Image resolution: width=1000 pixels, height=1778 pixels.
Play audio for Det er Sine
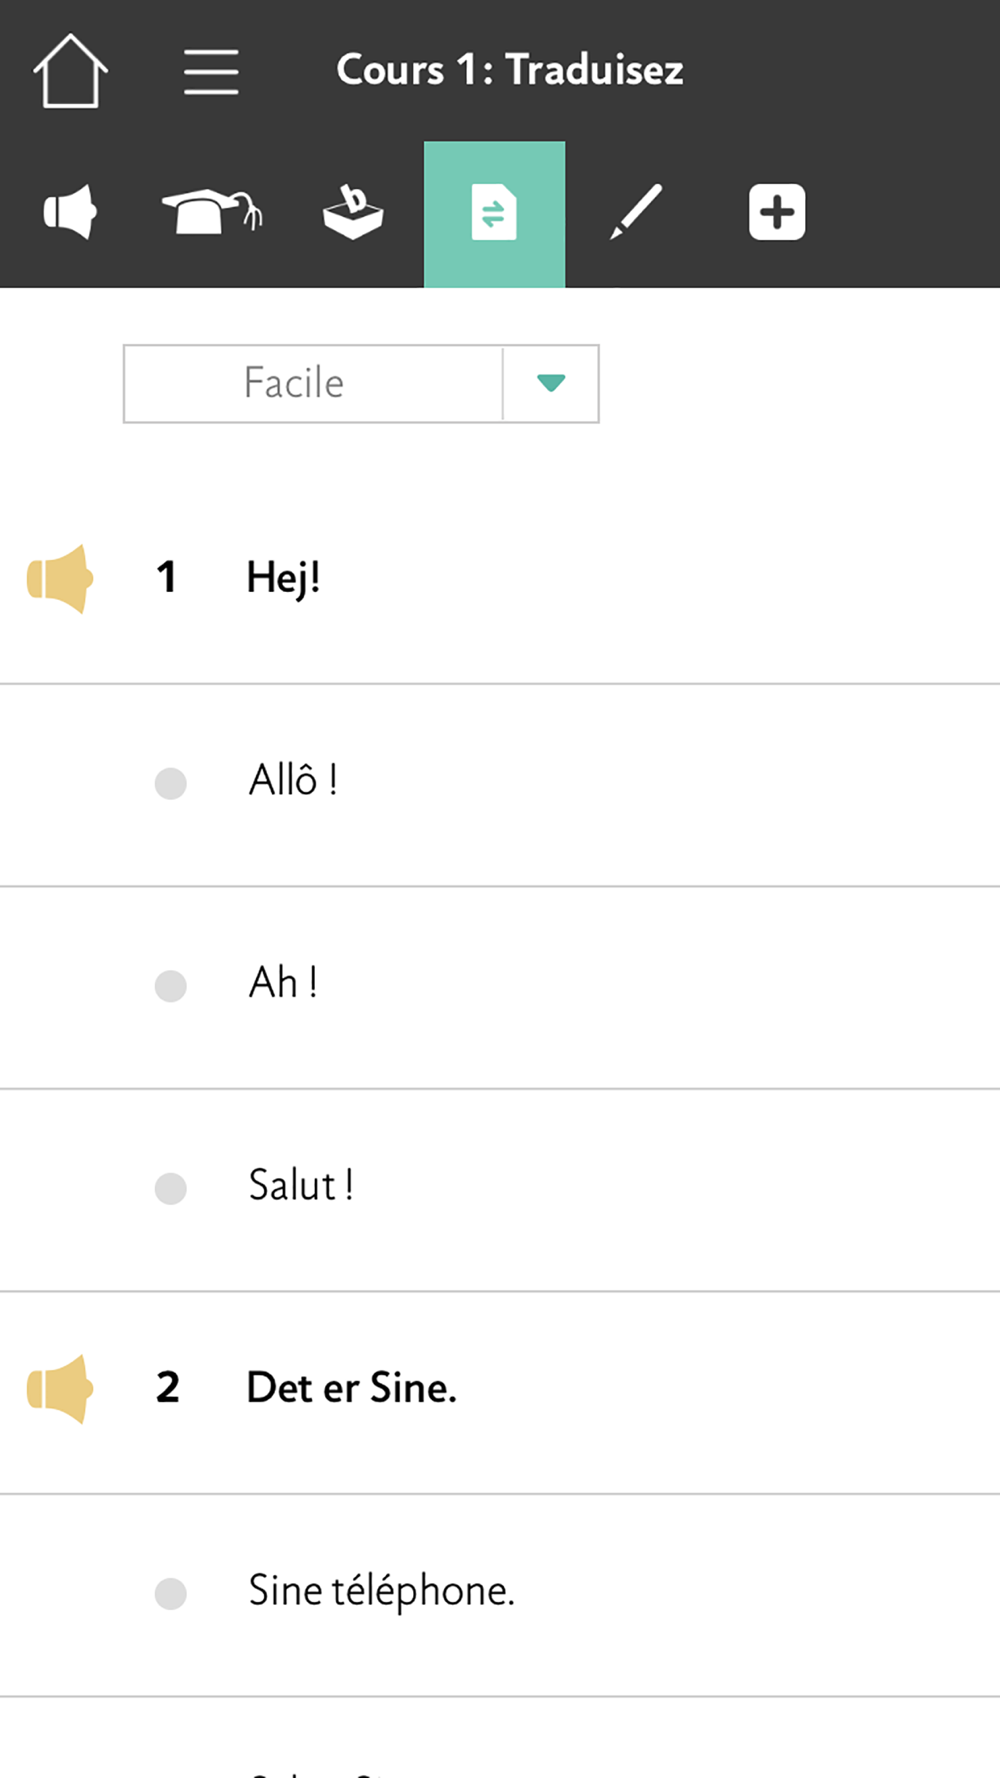click(60, 1388)
